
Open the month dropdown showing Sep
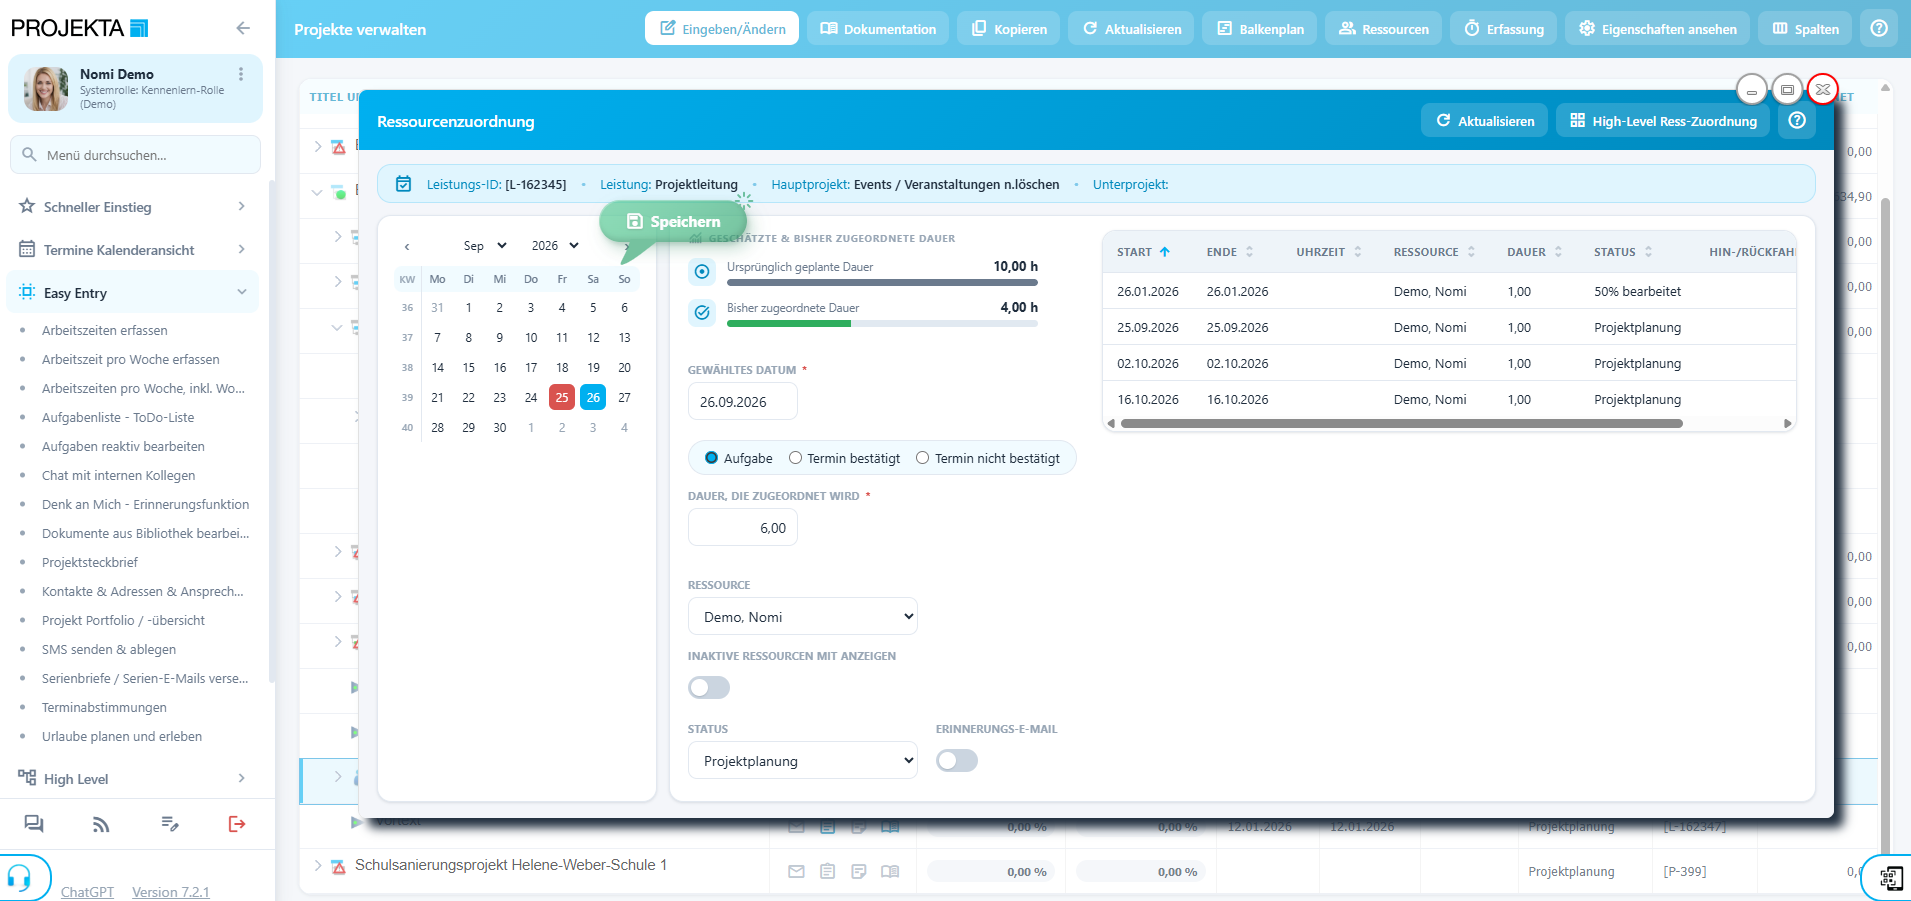click(x=485, y=246)
